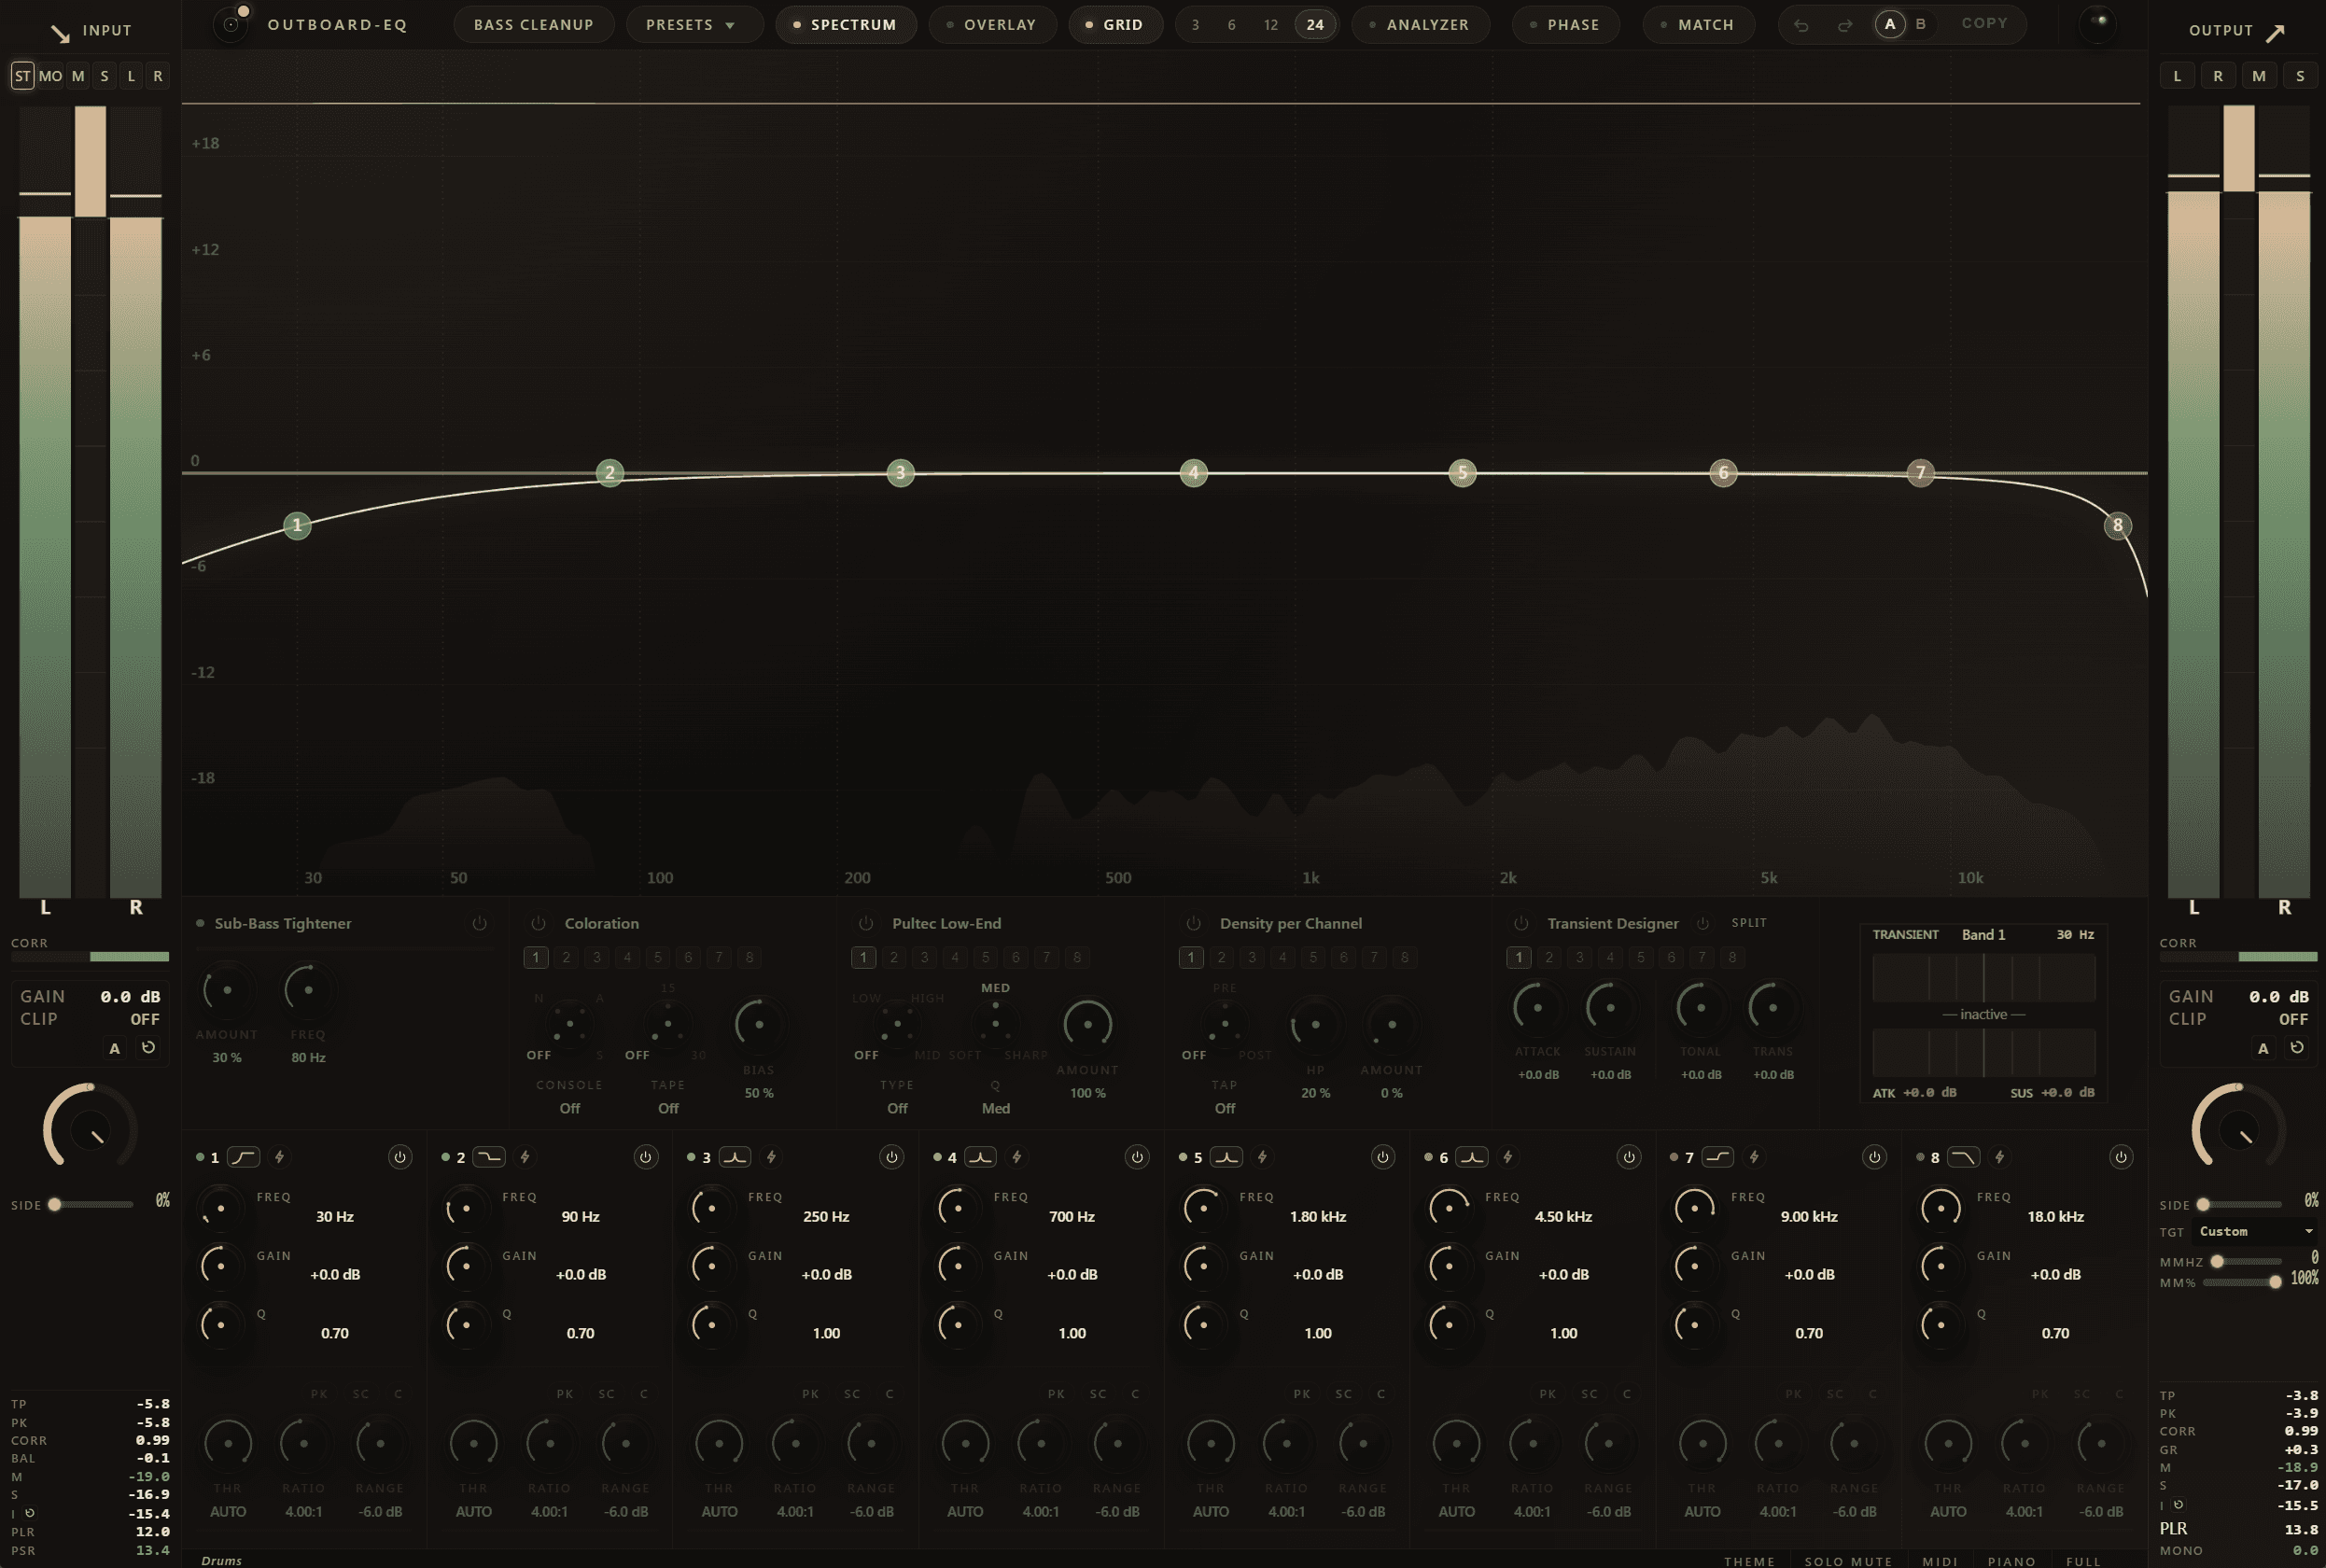The image size is (2326, 1568).
Task: Click band 8 power icon
Action: point(2120,1157)
